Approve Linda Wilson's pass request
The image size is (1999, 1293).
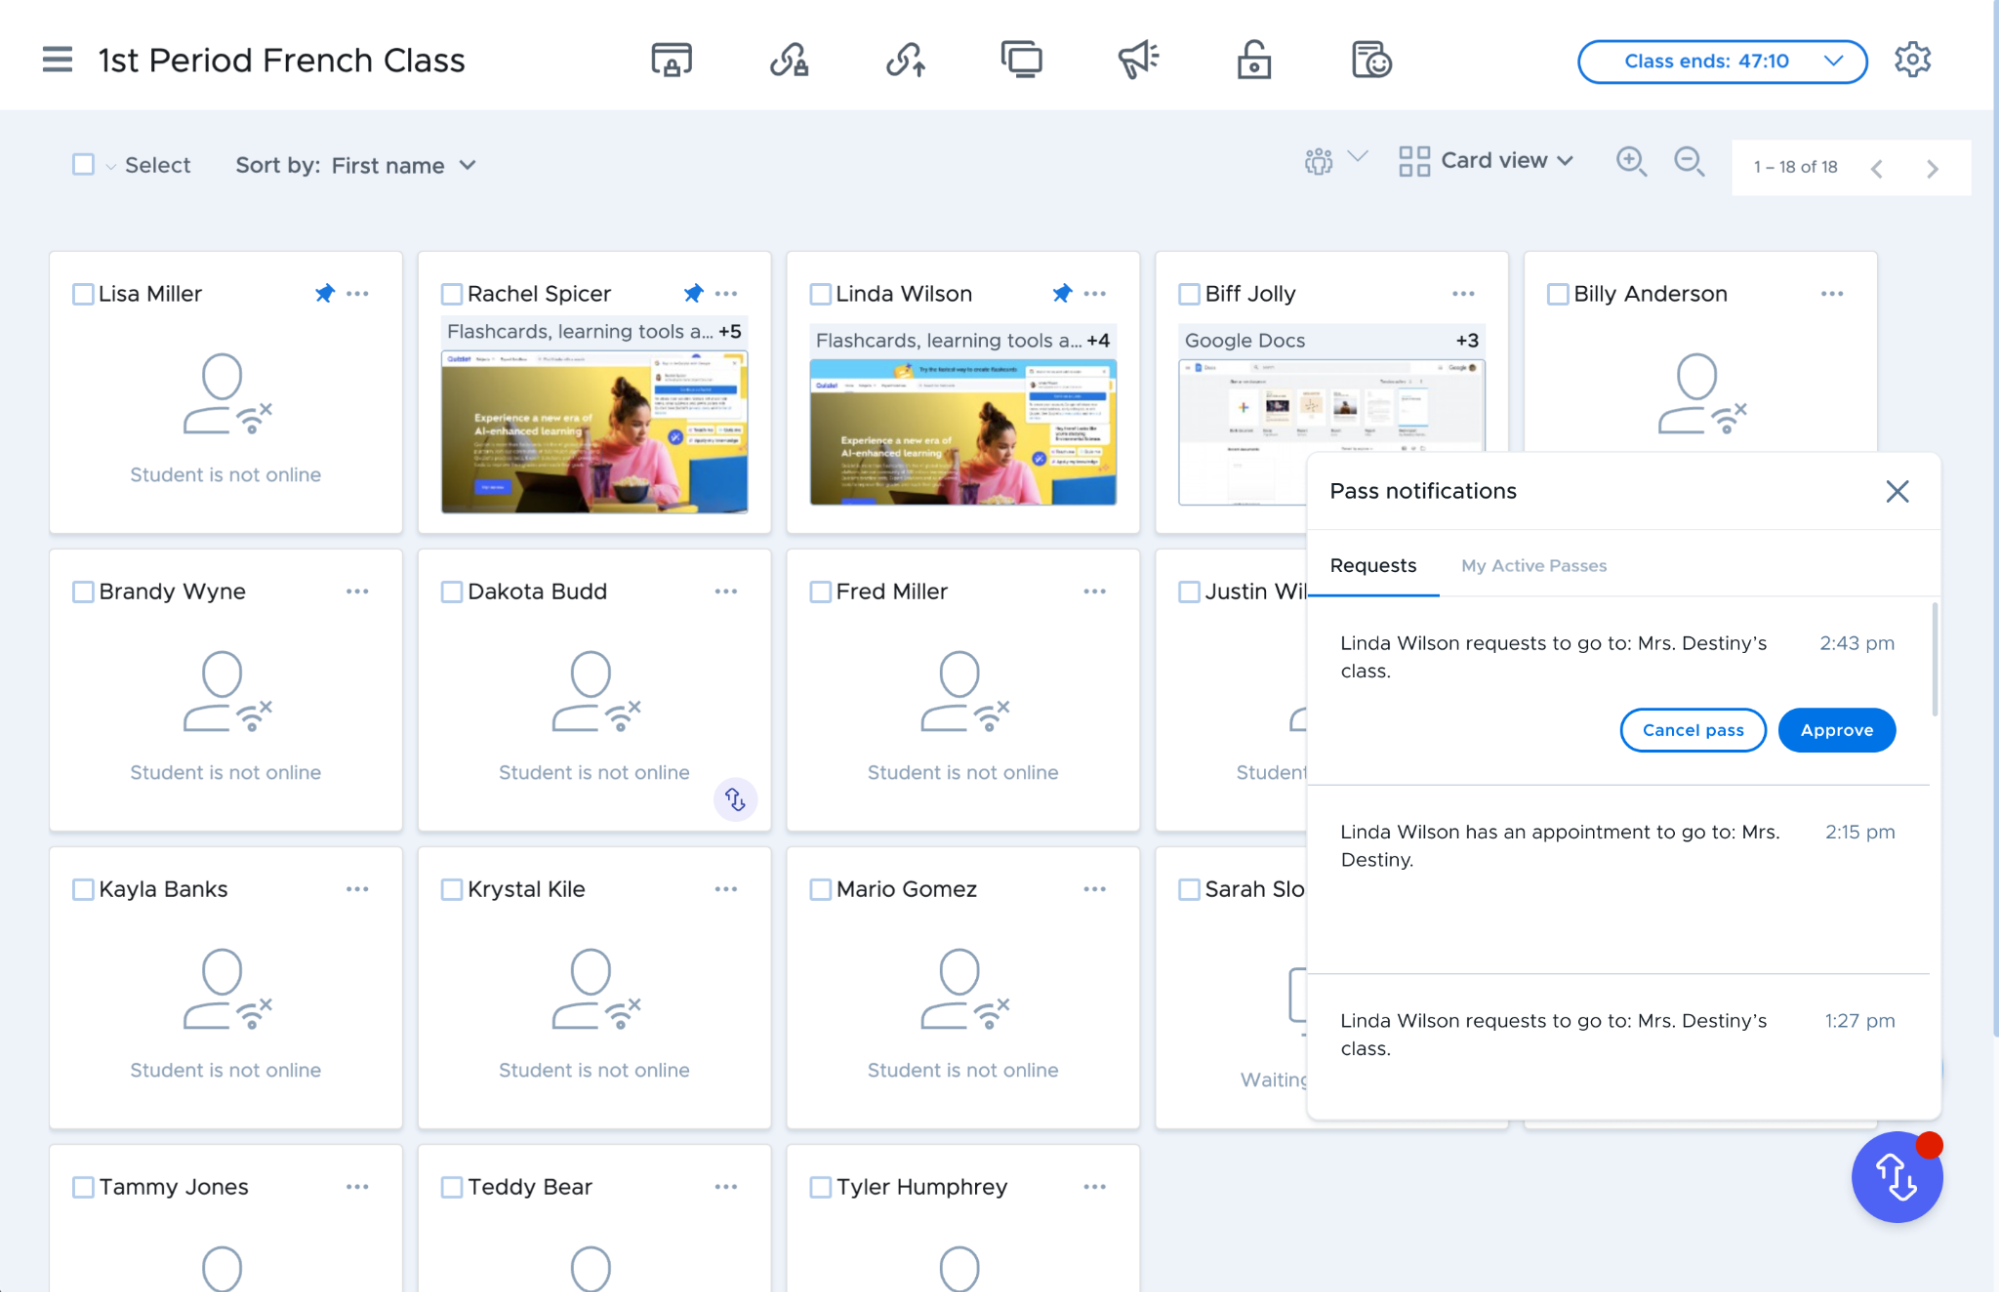click(1837, 730)
